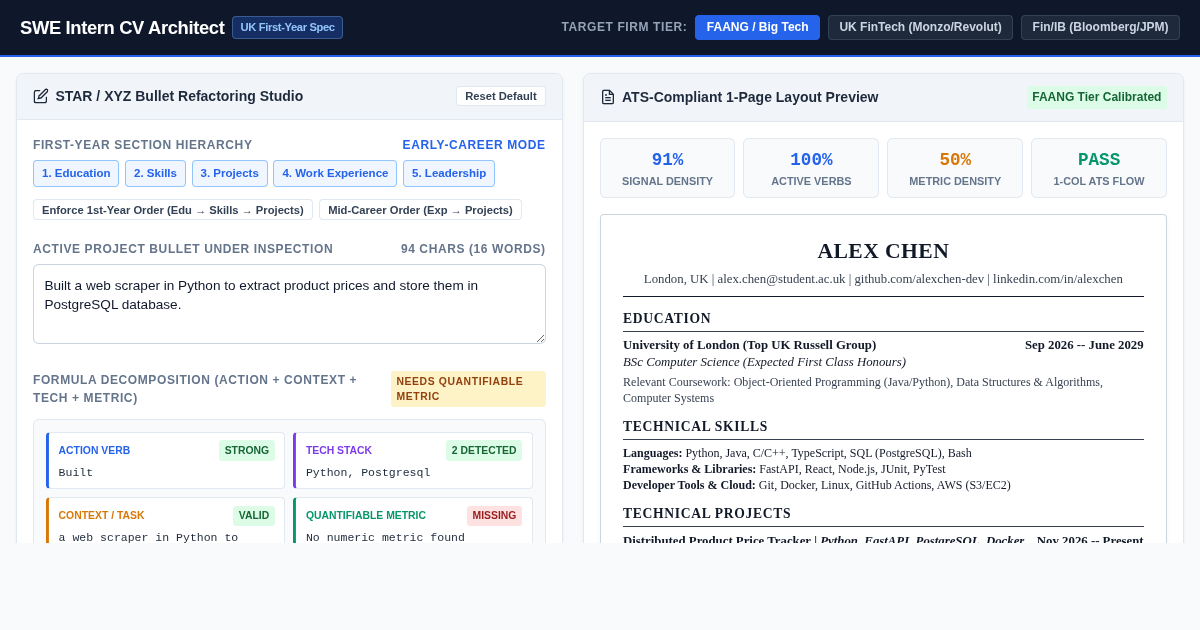Screen dimensions: 1200x630
Task: Click the pencil edit icon beside STAR / XYZ title
Action: (41, 96)
